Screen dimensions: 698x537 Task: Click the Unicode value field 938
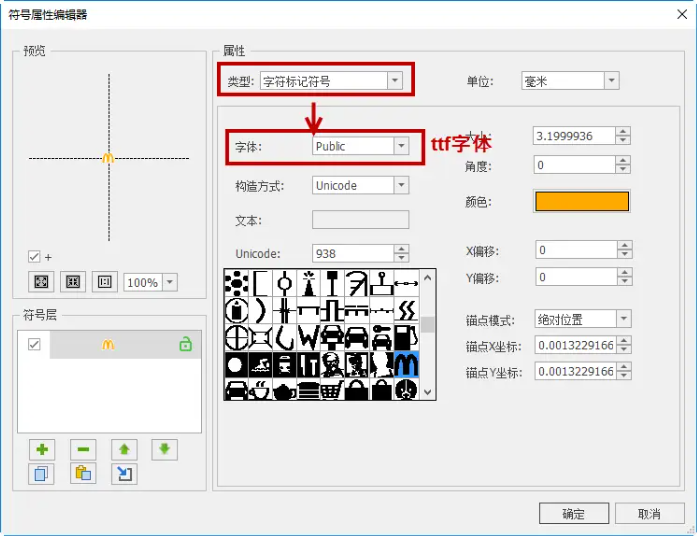353,253
